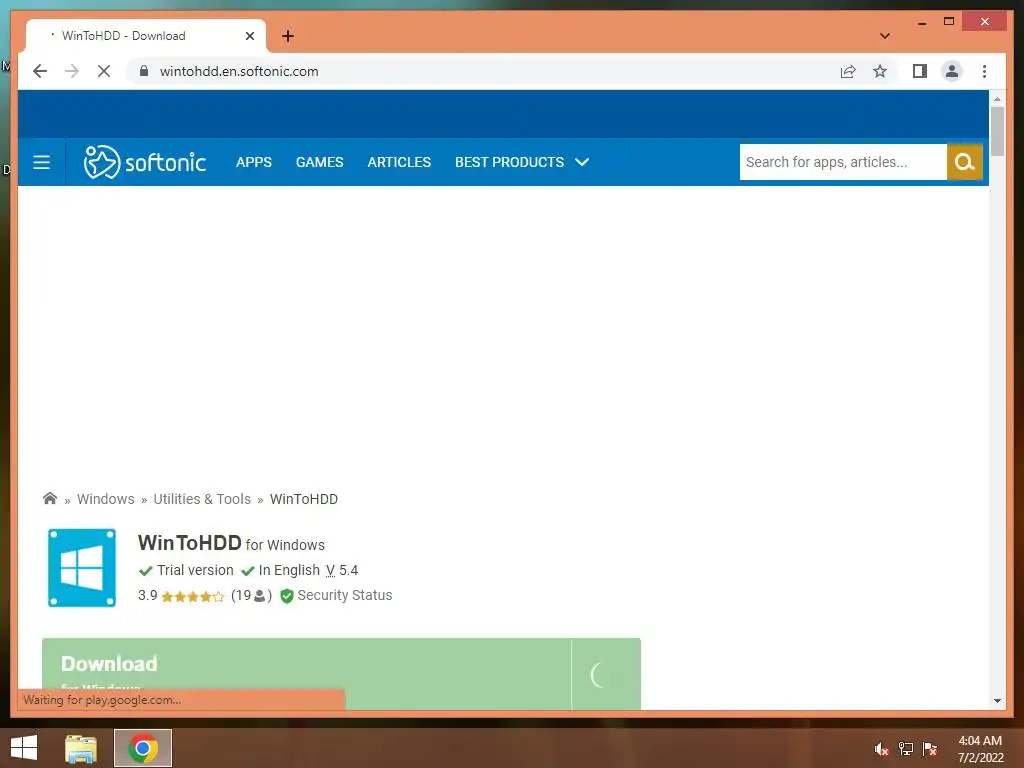Viewport: 1024px width, 768px height.
Task: Open Utilities & Tools breadcrumb link
Action: coord(202,499)
